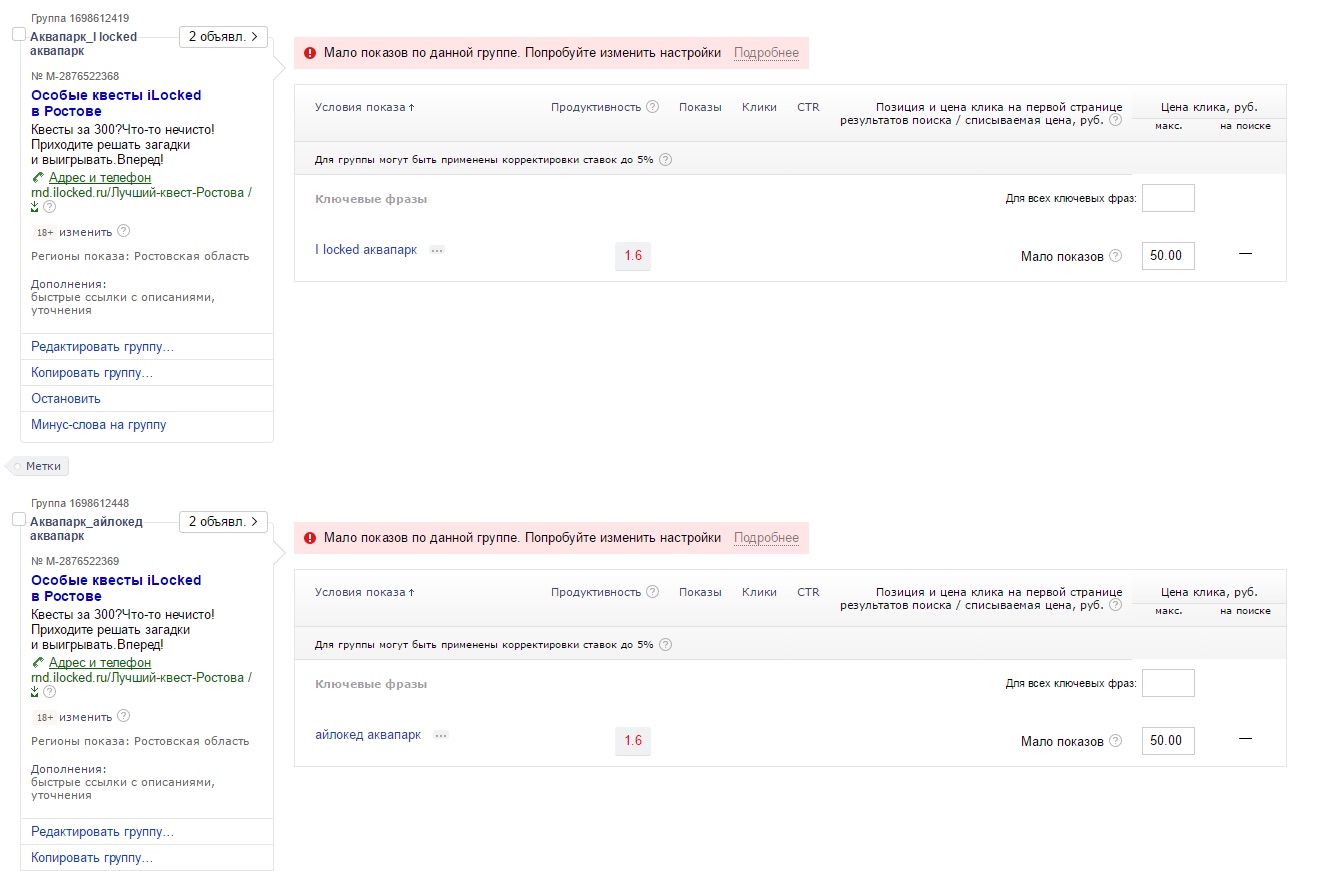Open help icon next to Продуктивность in first table
Screen dimensions: 1330x871
(x=653, y=107)
